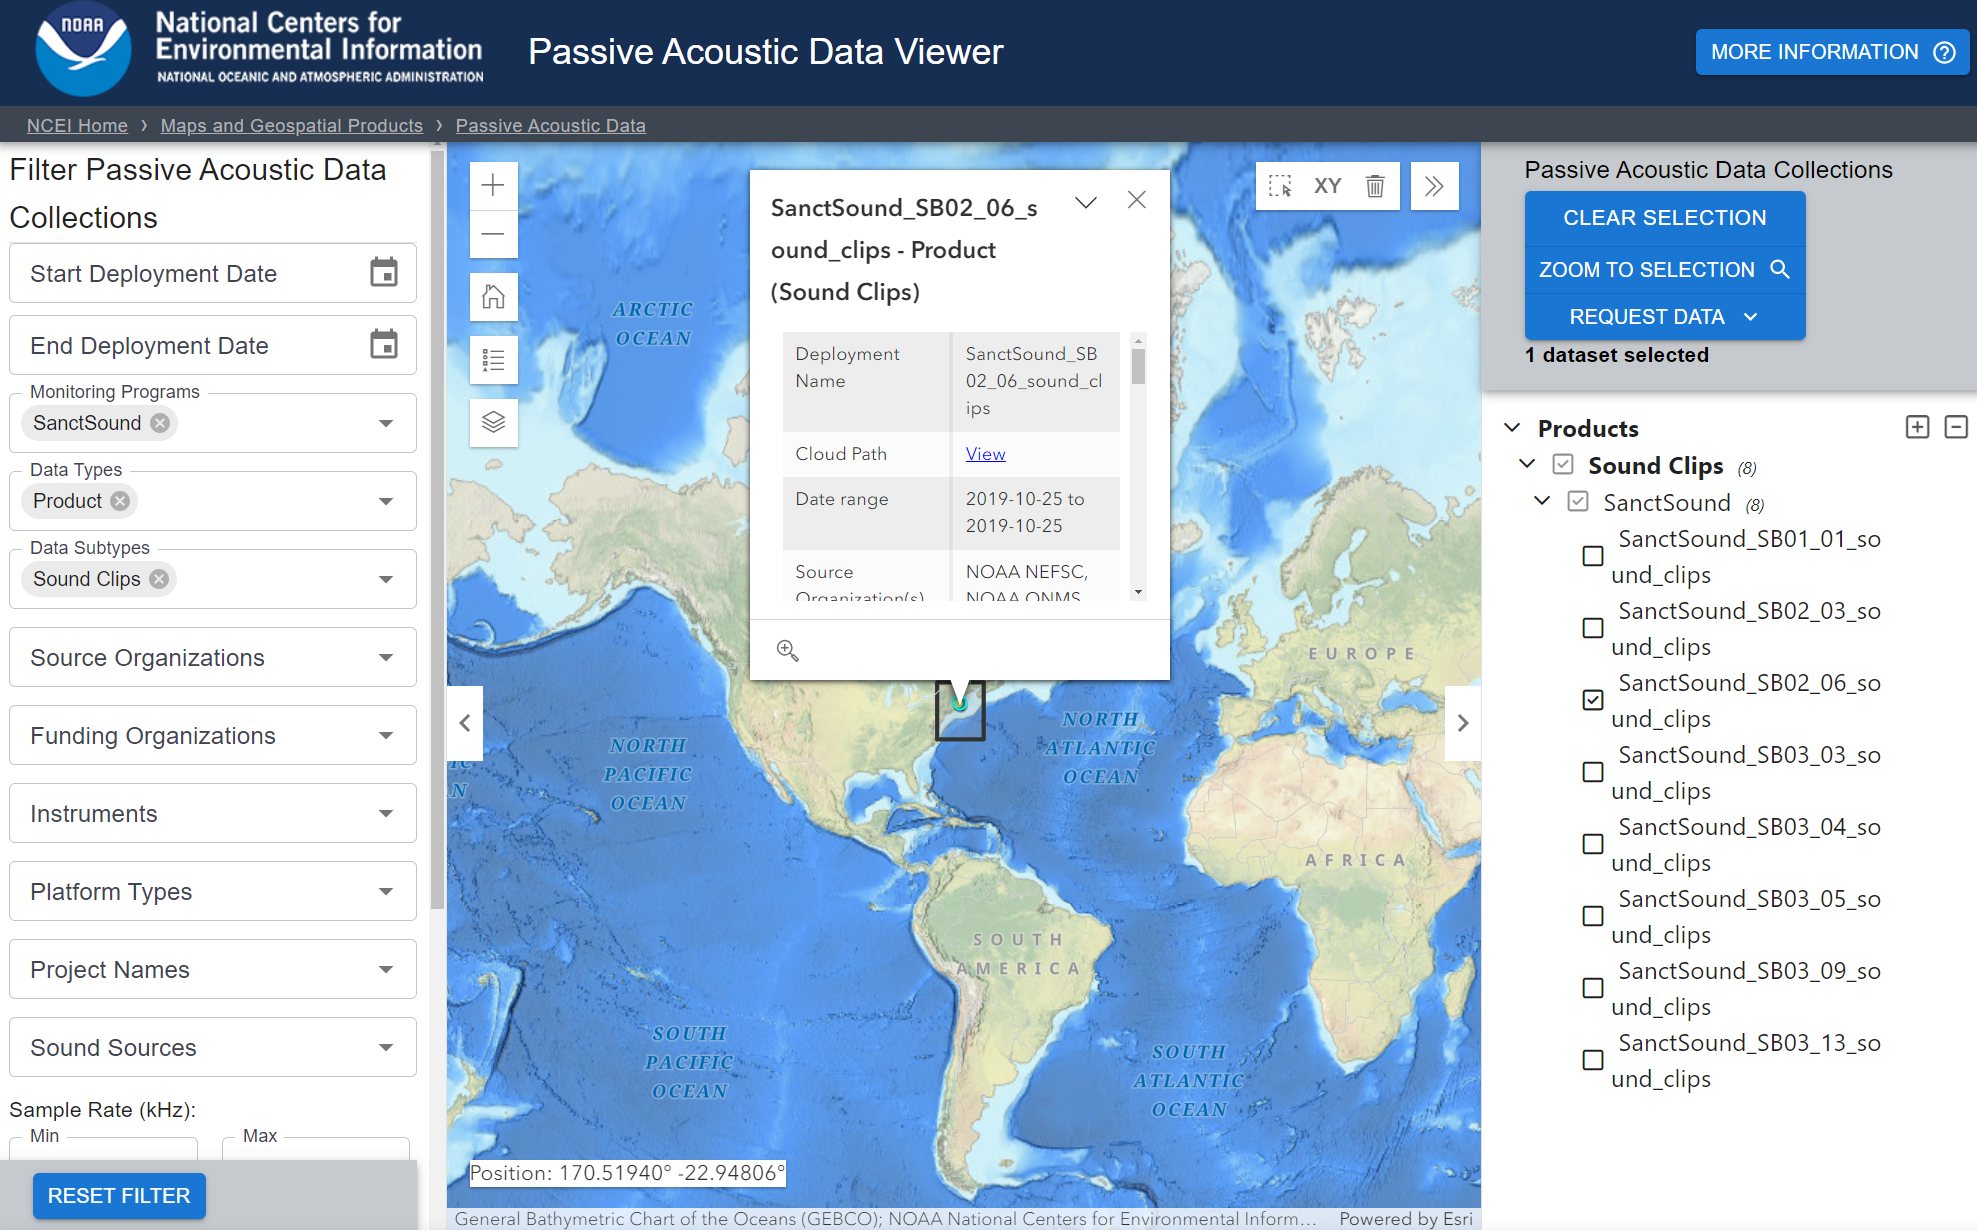Uncheck SanctSound_SB02_06_sound_clips checkbox
Image resolution: width=1977 pixels, height=1230 pixels.
(x=1593, y=700)
